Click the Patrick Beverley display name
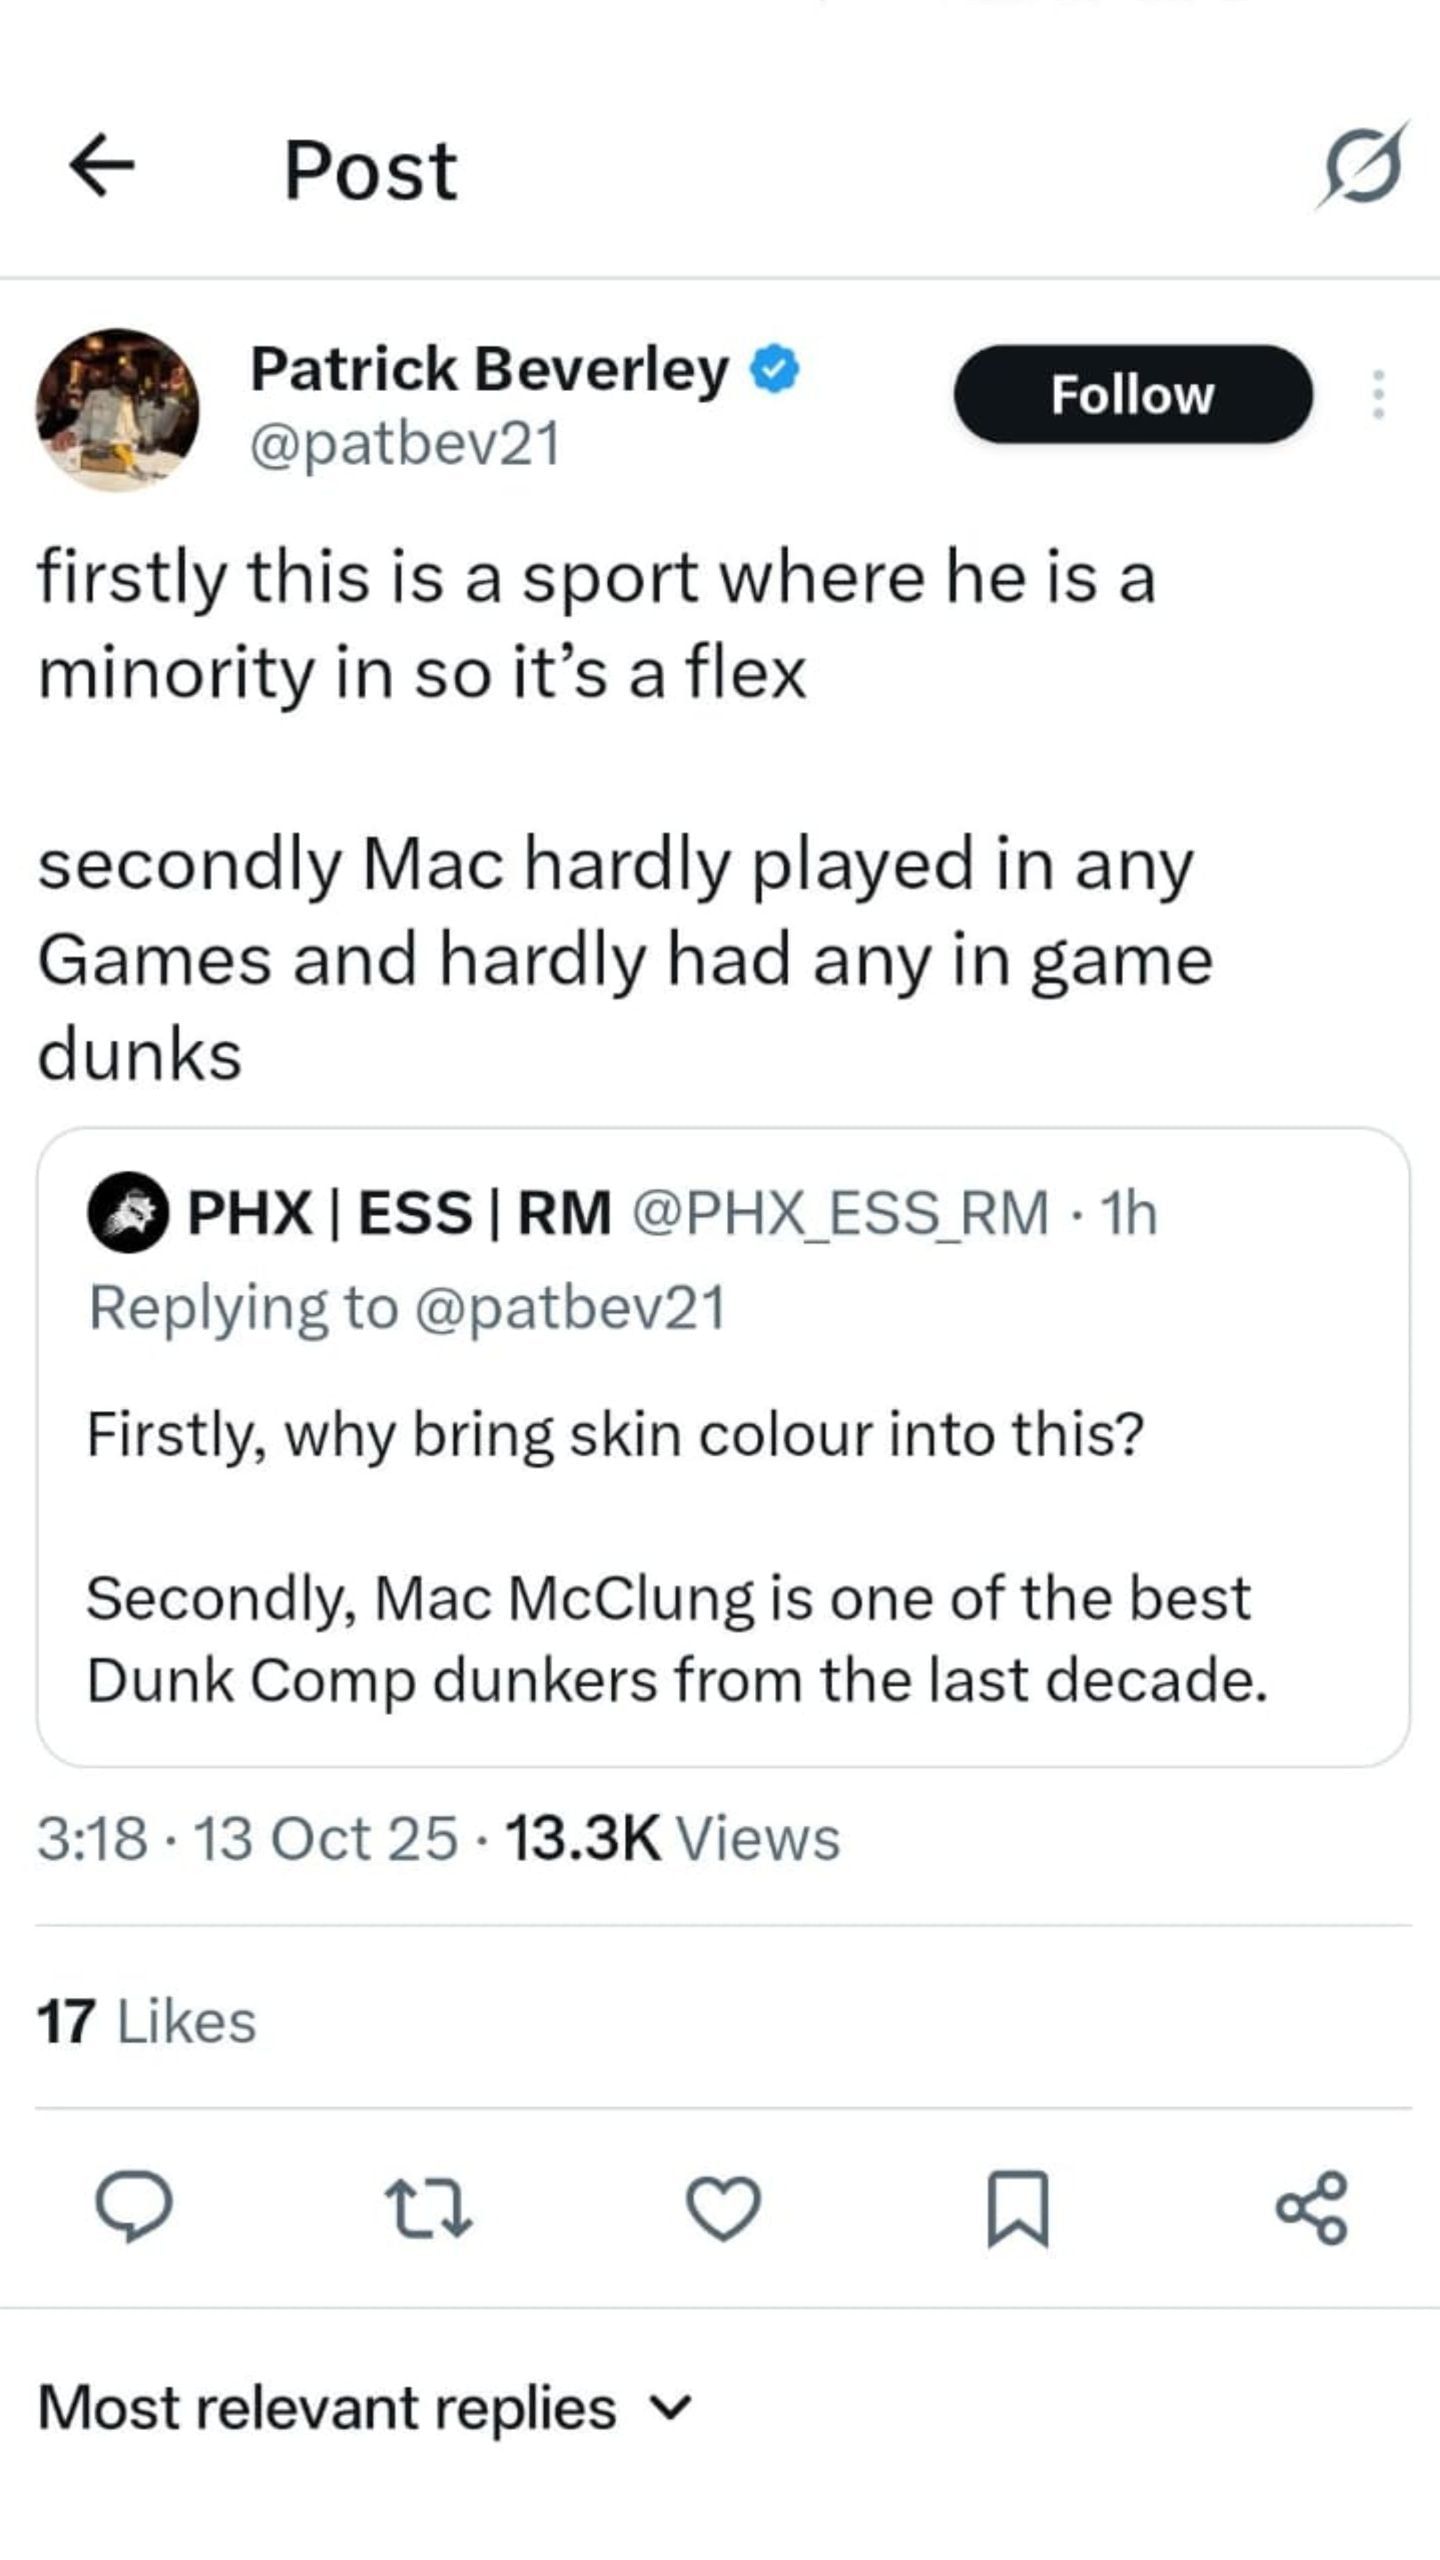1440x2560 pixels. (489, 370)
